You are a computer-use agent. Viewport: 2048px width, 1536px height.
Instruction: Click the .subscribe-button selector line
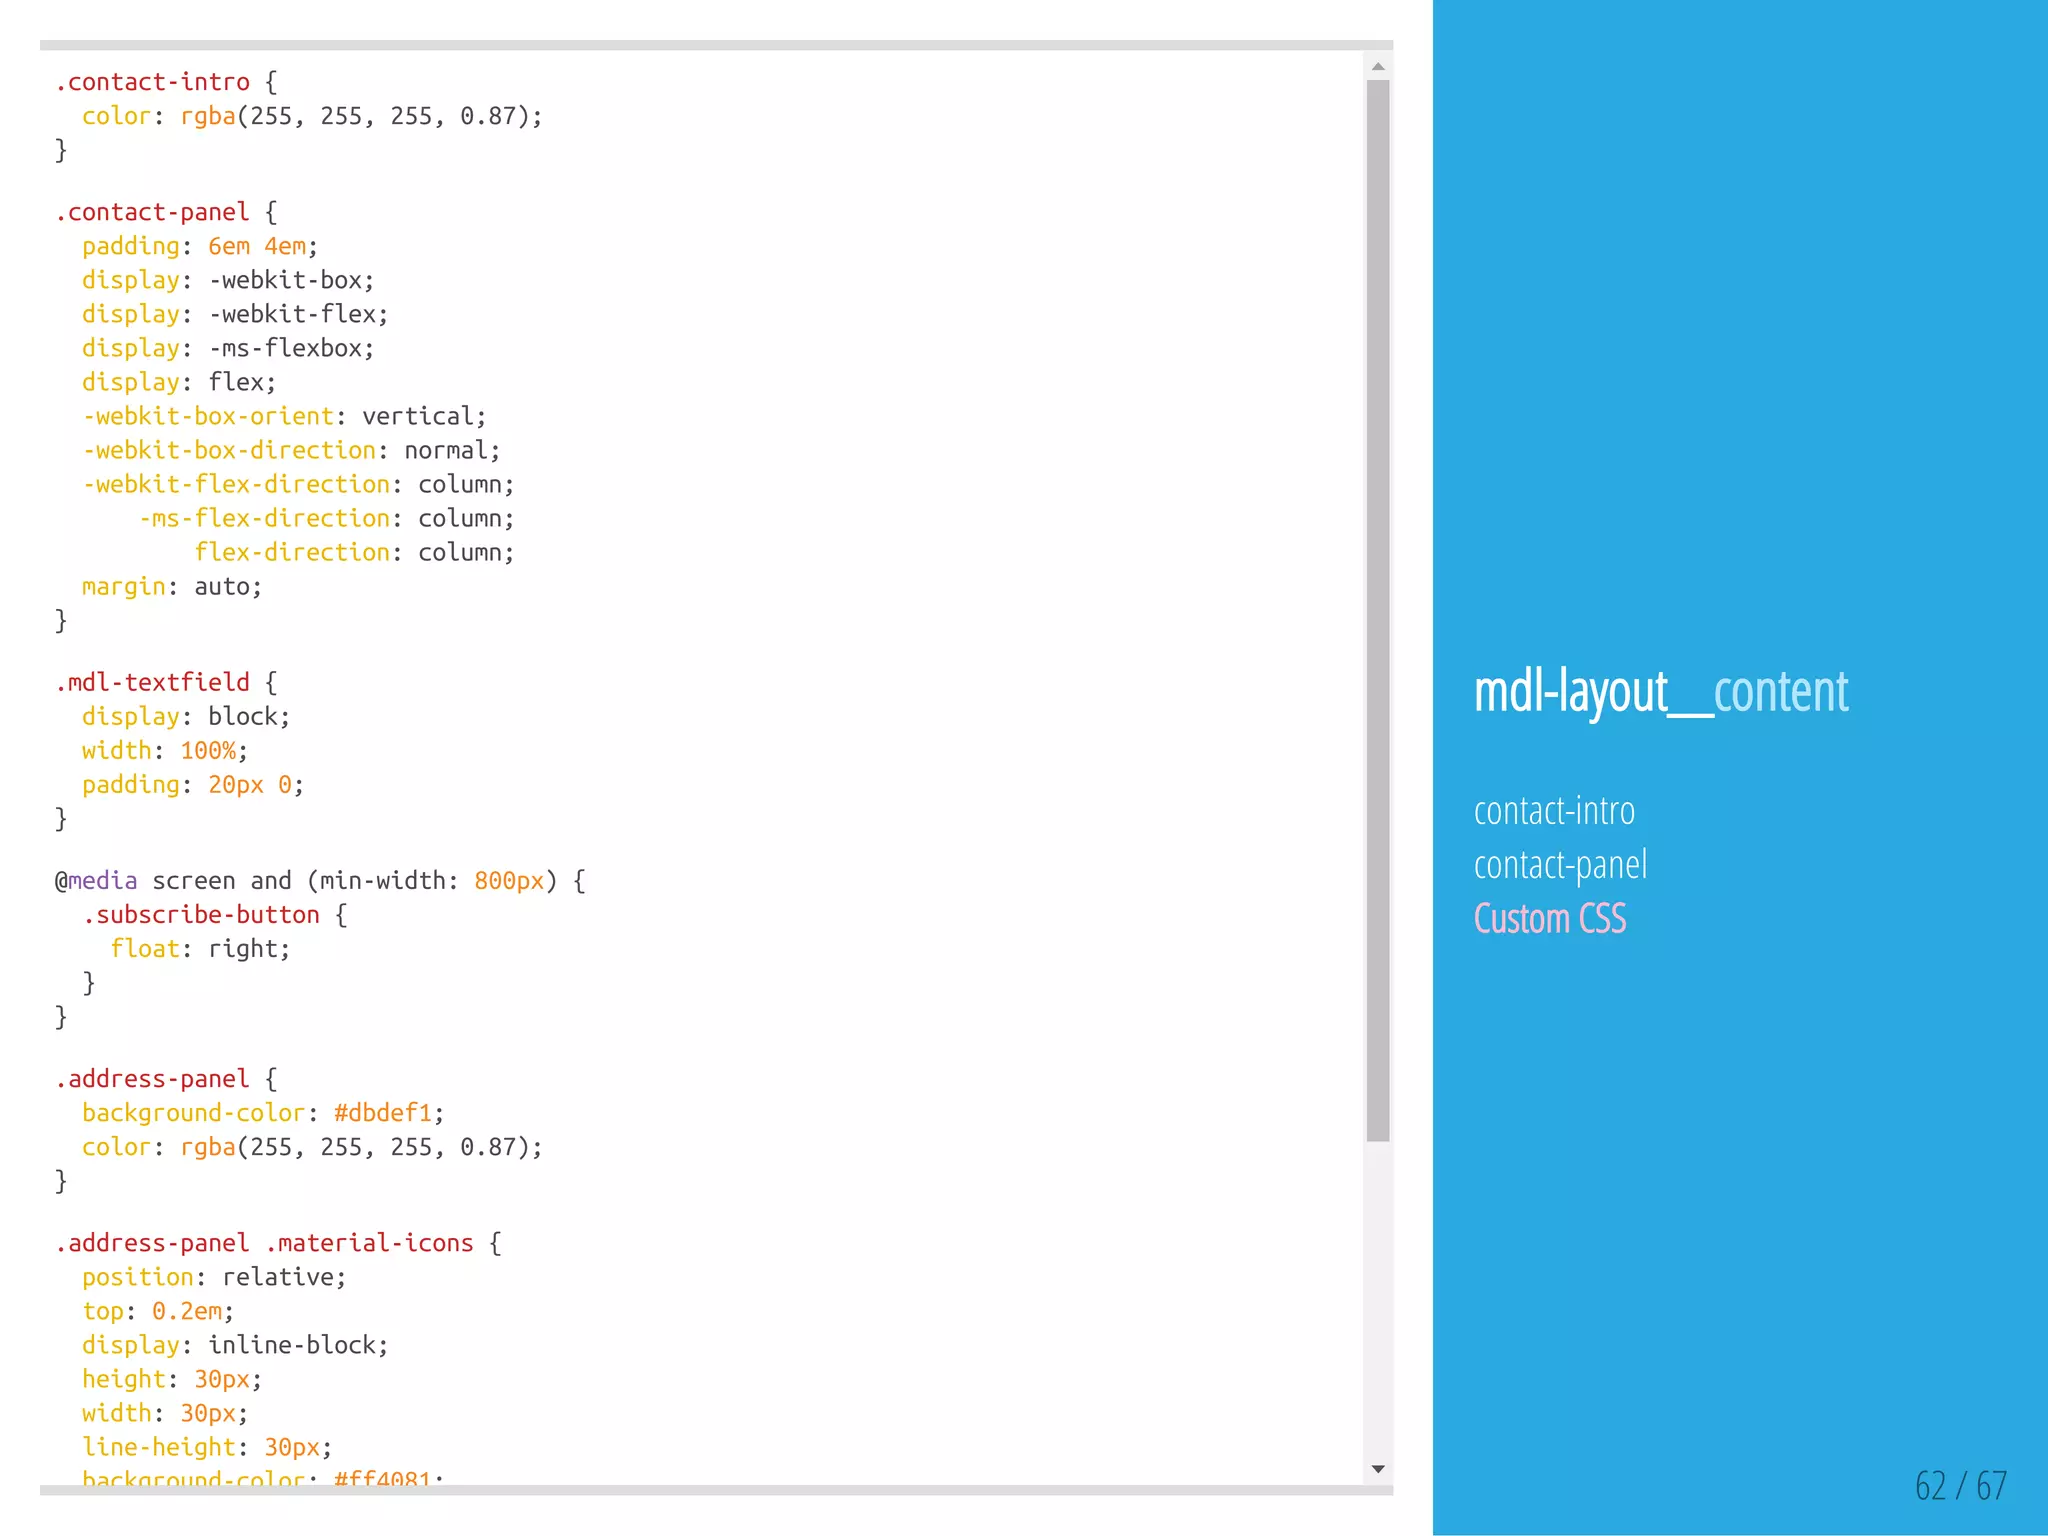click(215, 914)
